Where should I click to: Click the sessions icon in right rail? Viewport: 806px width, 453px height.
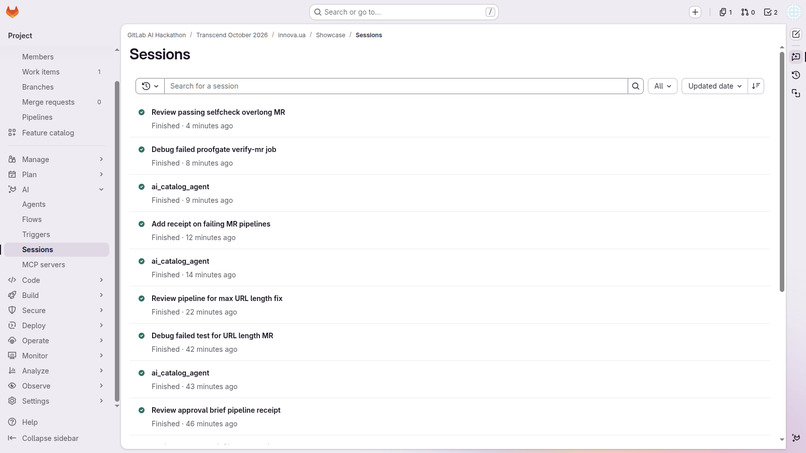(x=796, y=93)
